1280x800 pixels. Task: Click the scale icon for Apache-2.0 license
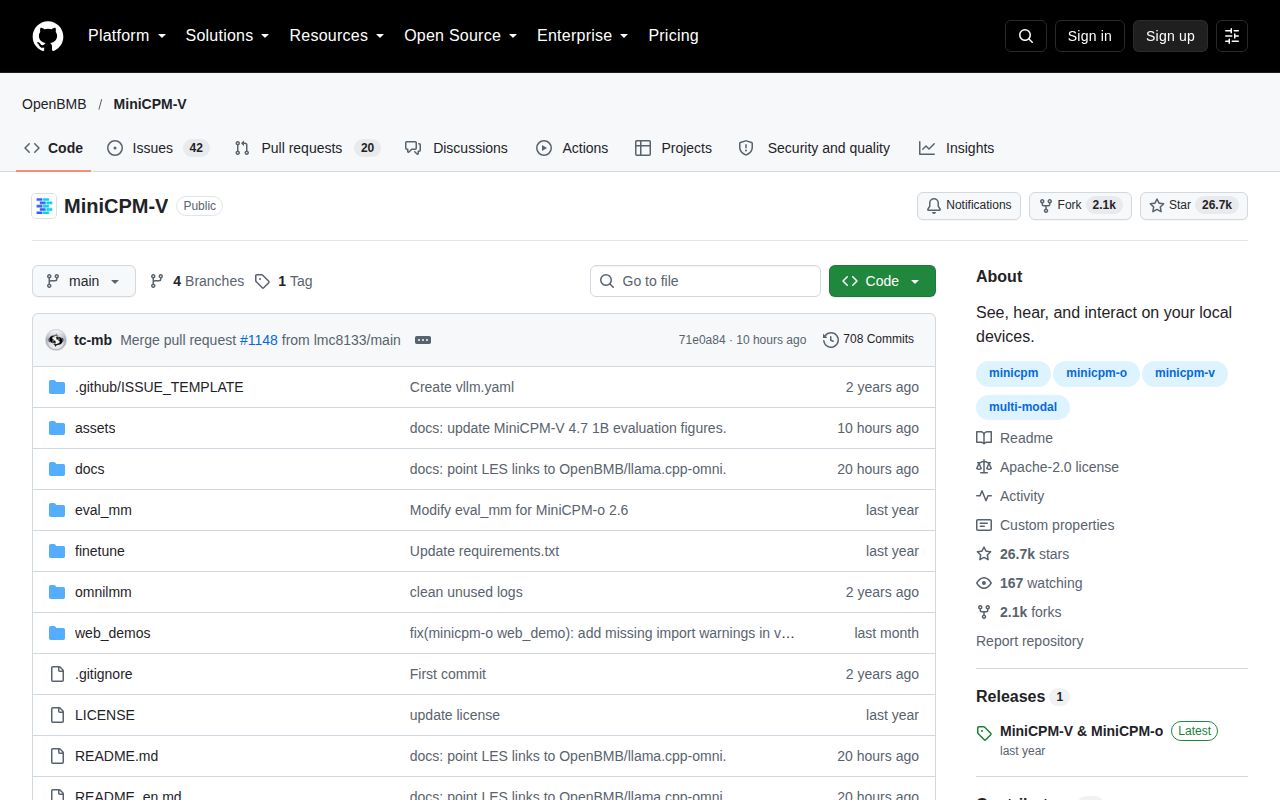click(x=984, y=467)
